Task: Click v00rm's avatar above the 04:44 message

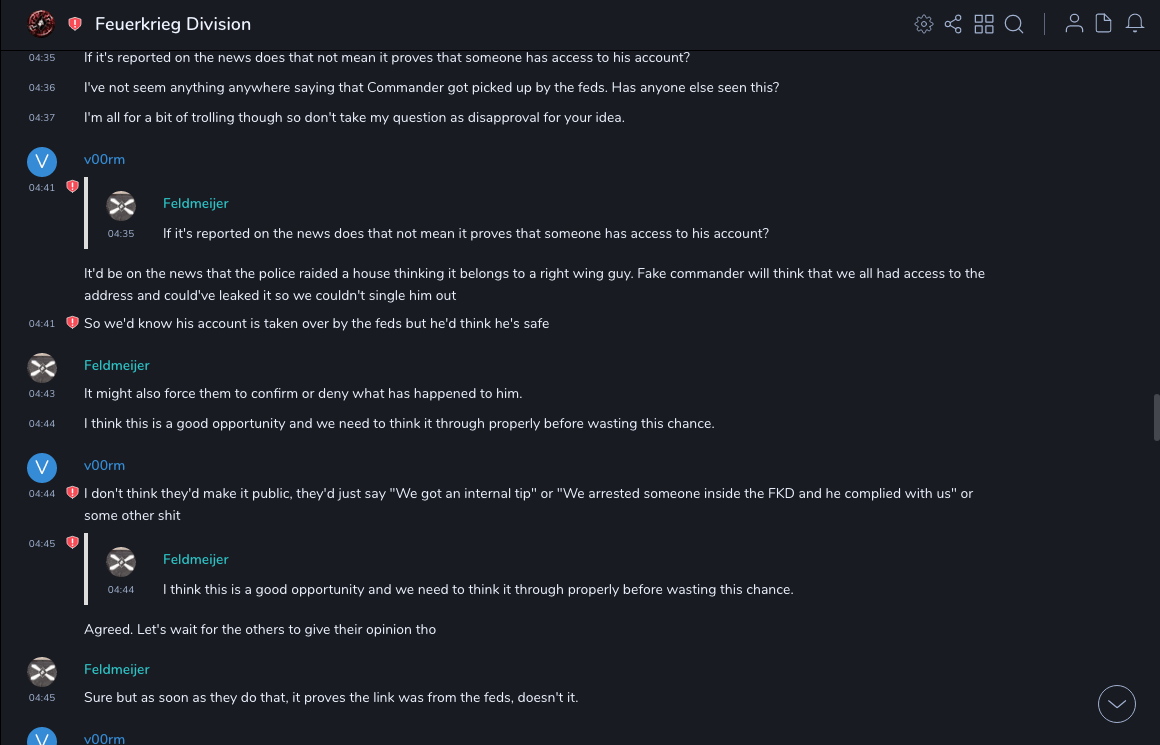Action: click(42, 467)
